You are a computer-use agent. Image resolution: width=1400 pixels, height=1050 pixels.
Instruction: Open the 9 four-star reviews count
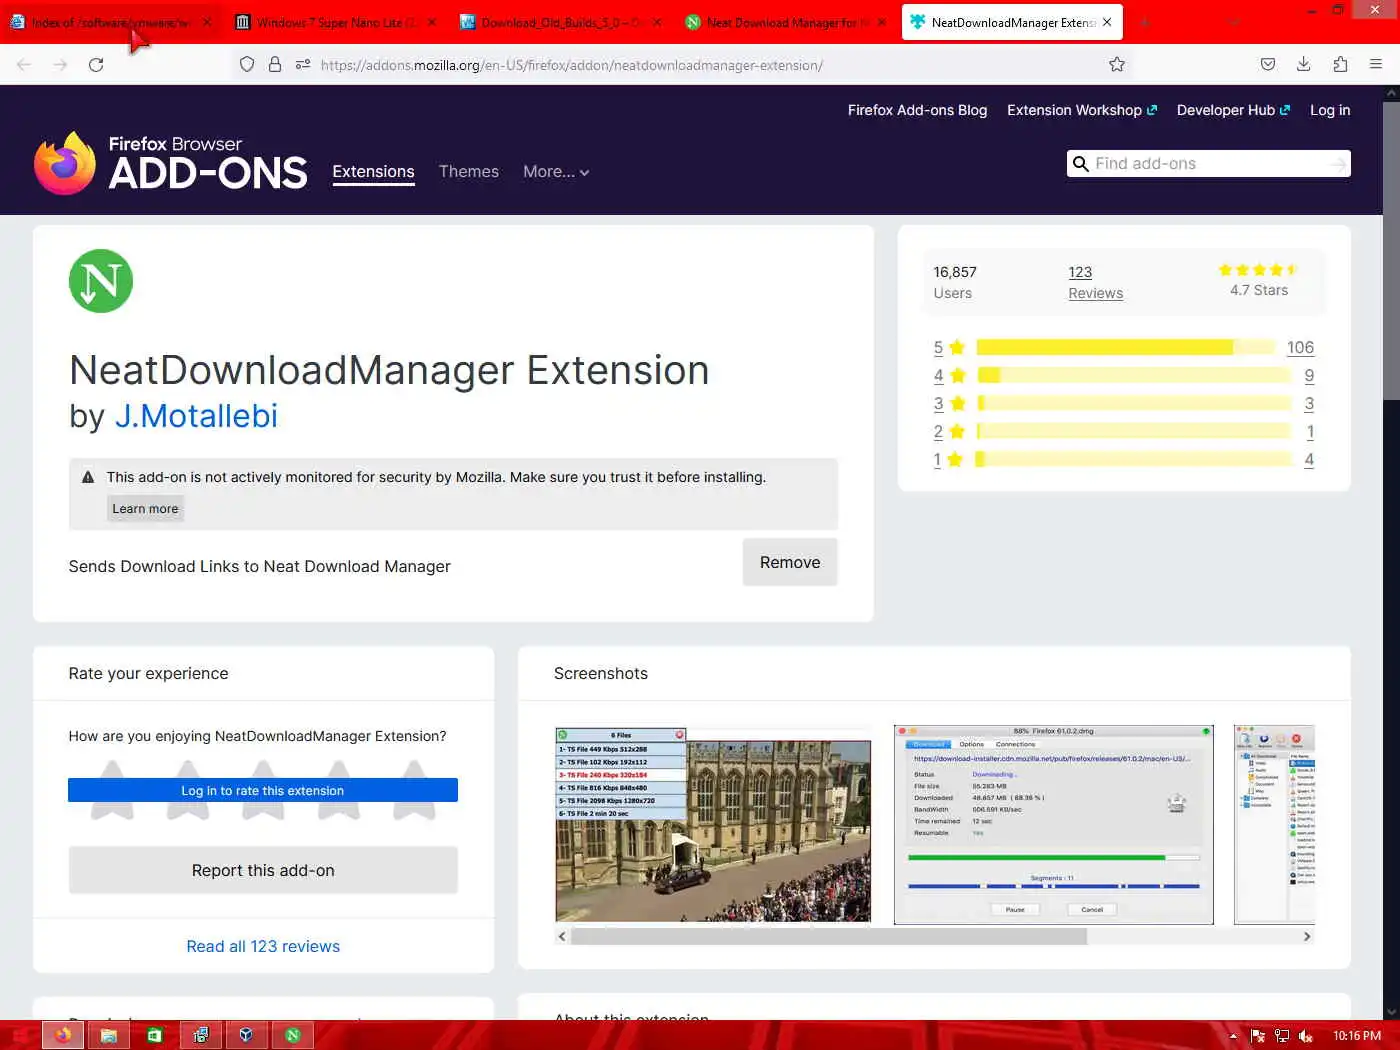click(1309, 375)
